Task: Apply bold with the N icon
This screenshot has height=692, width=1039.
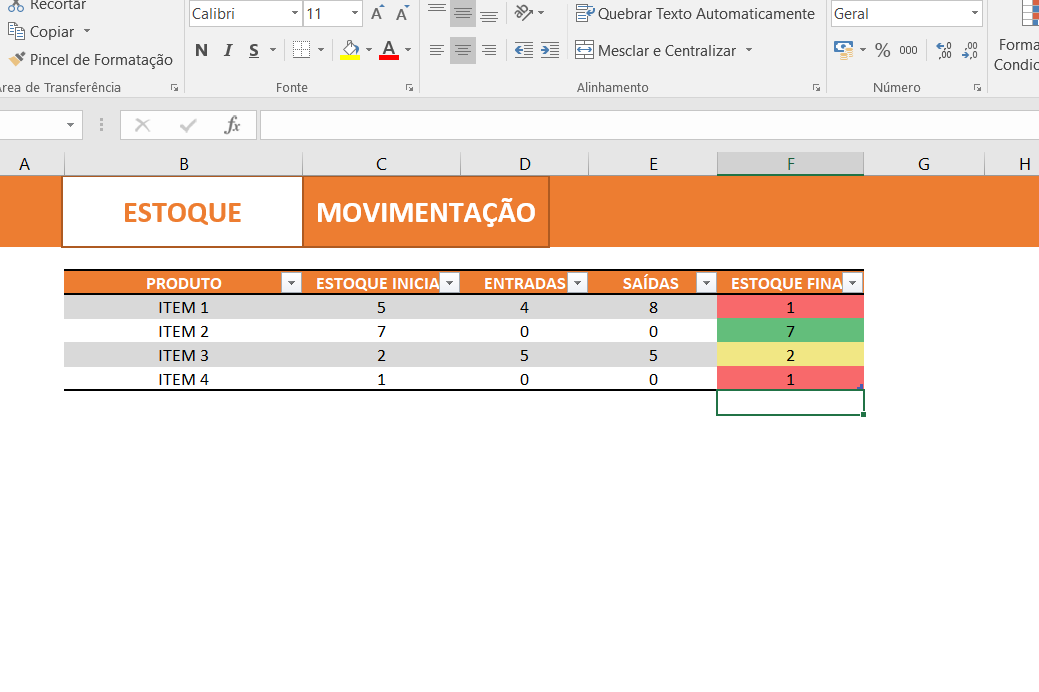Action: pos(200,49)
